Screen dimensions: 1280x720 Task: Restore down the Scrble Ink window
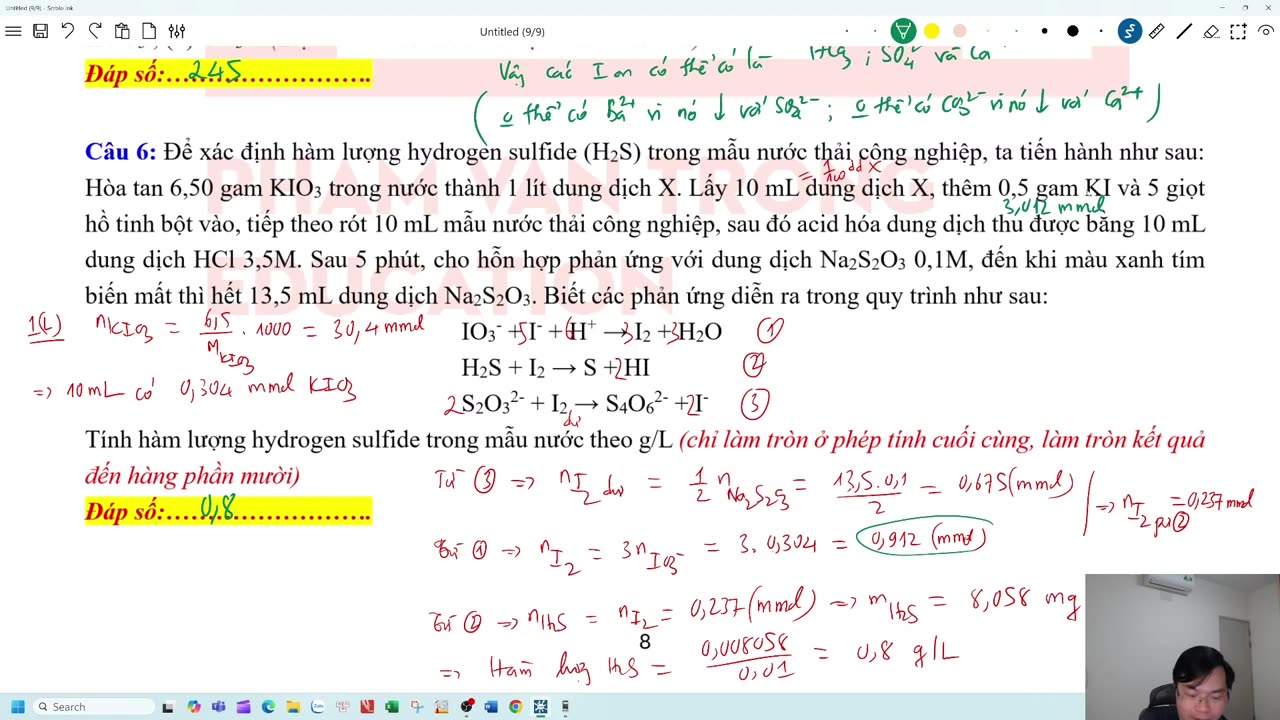click(1244, 7)
